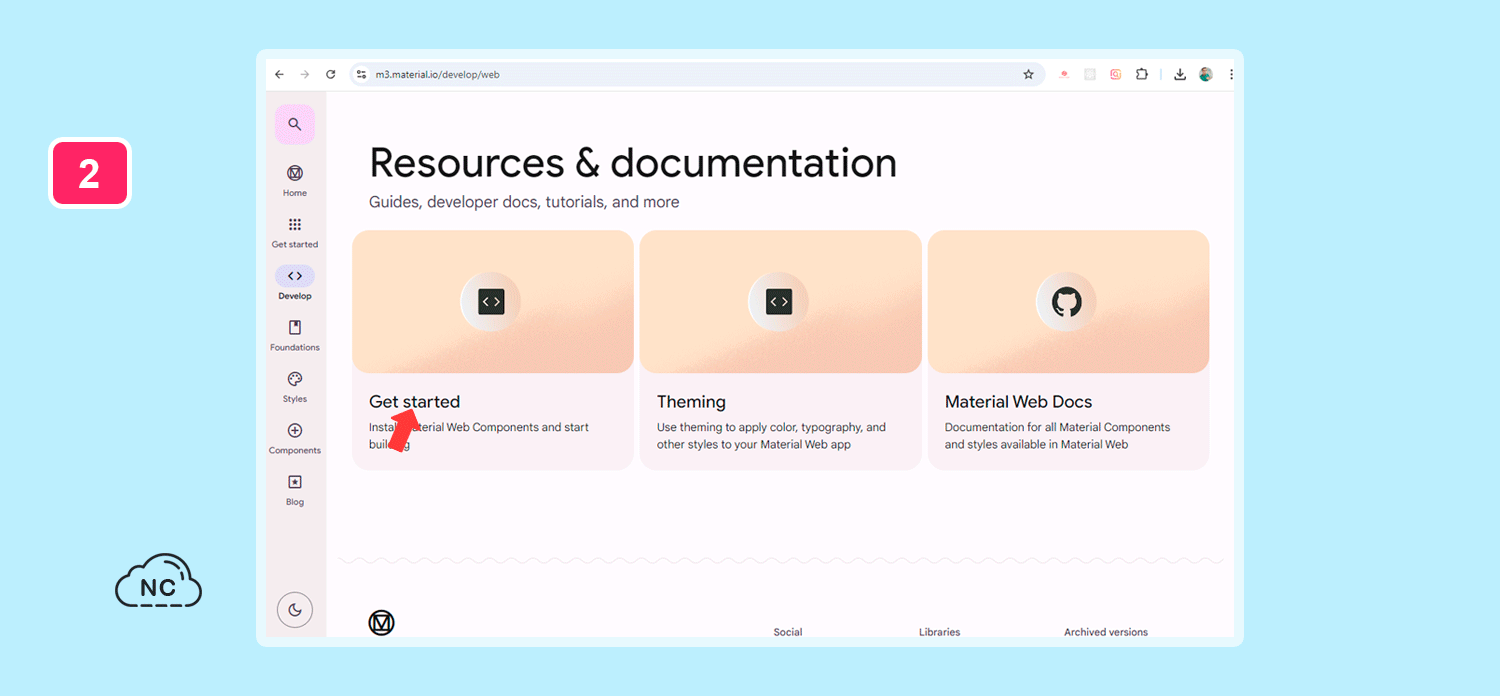Screen dimensions: 1500x696
Task: Click Material Web Docs card description text
Action: [x=1057, y=436]
